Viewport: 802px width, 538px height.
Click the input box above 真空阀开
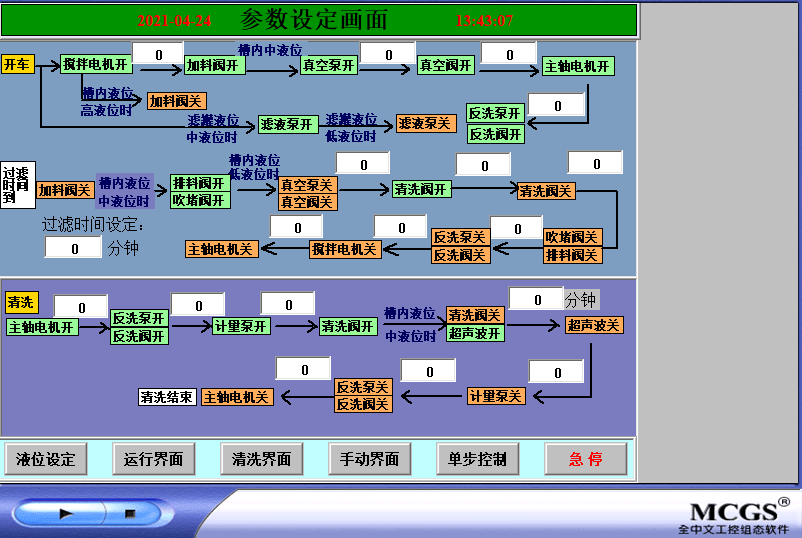[x=387, y=54]
